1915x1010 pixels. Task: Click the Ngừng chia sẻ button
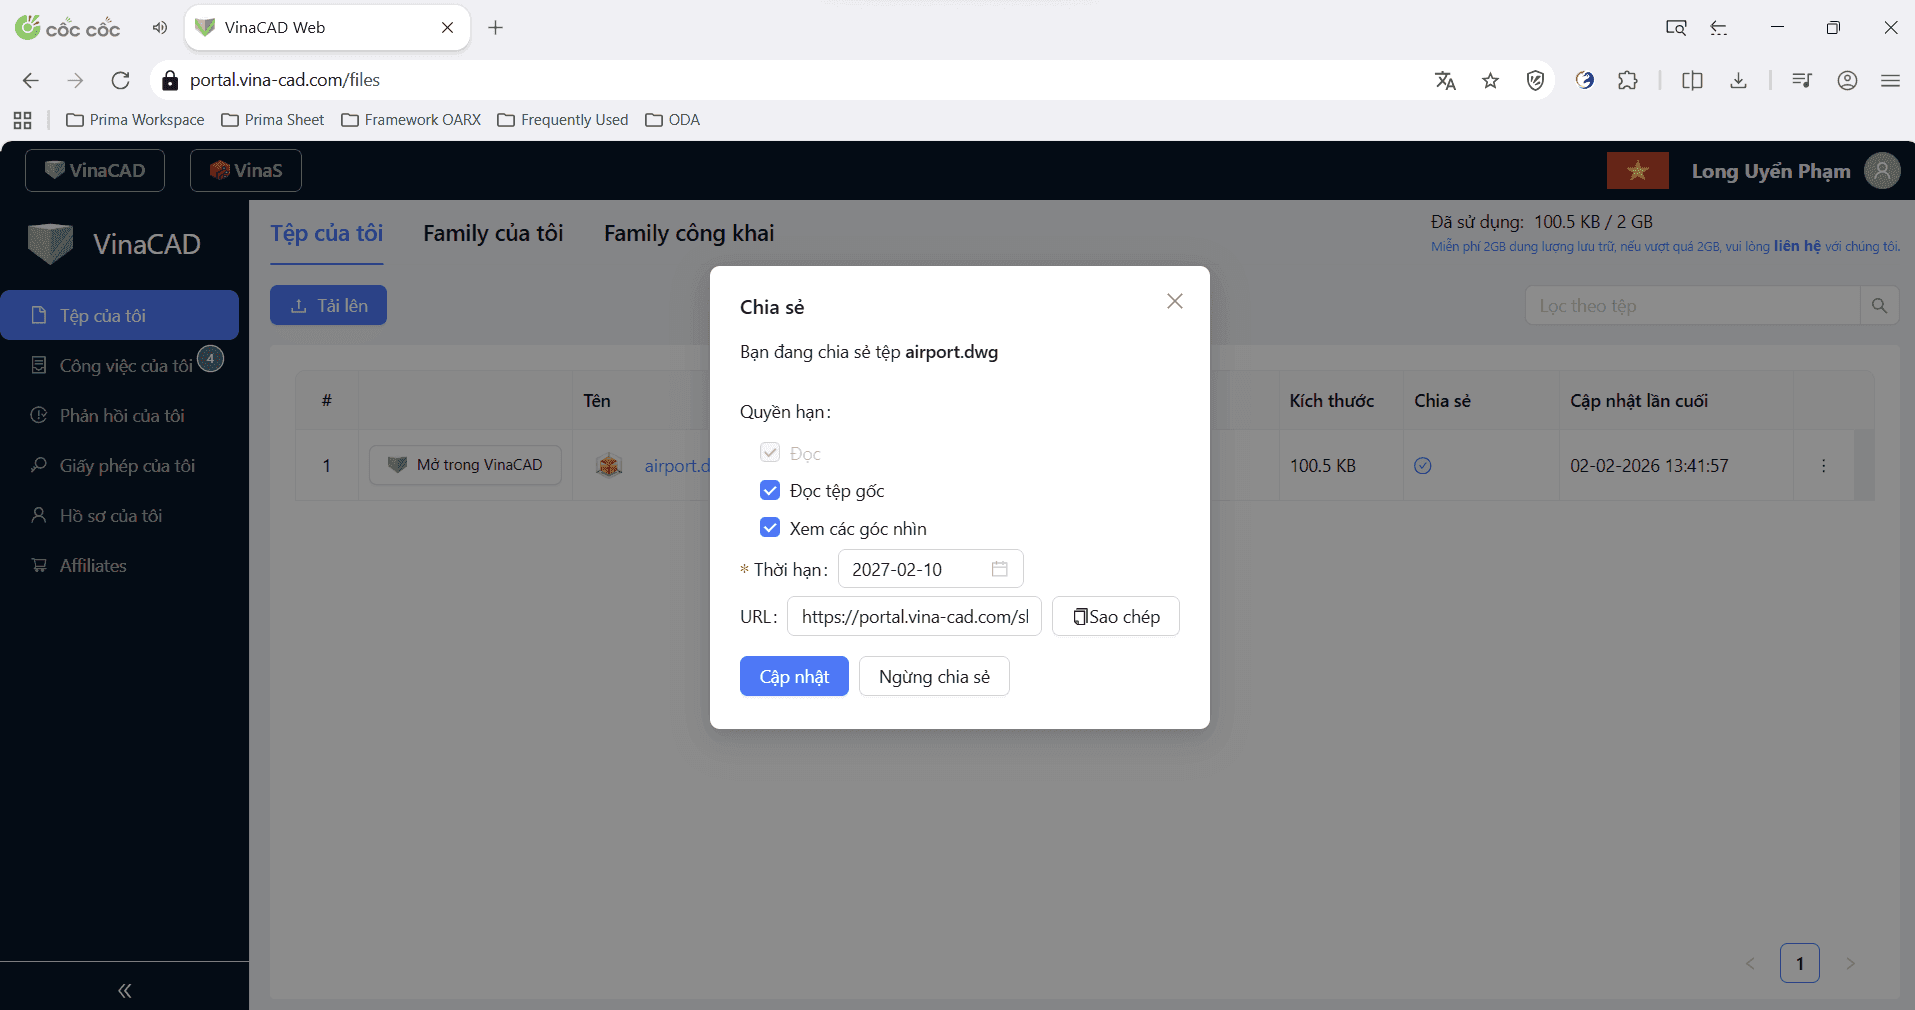click(934, 676)
